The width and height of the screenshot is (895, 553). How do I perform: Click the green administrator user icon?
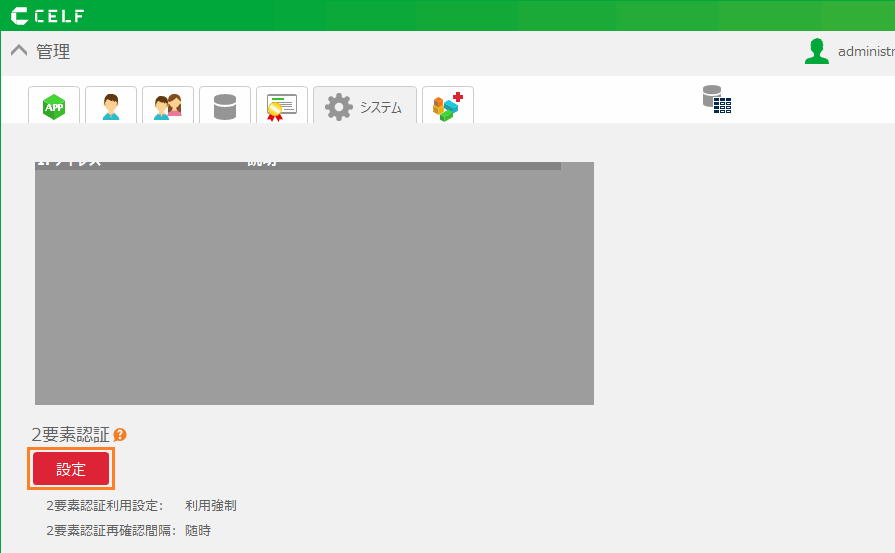point(817,52)
